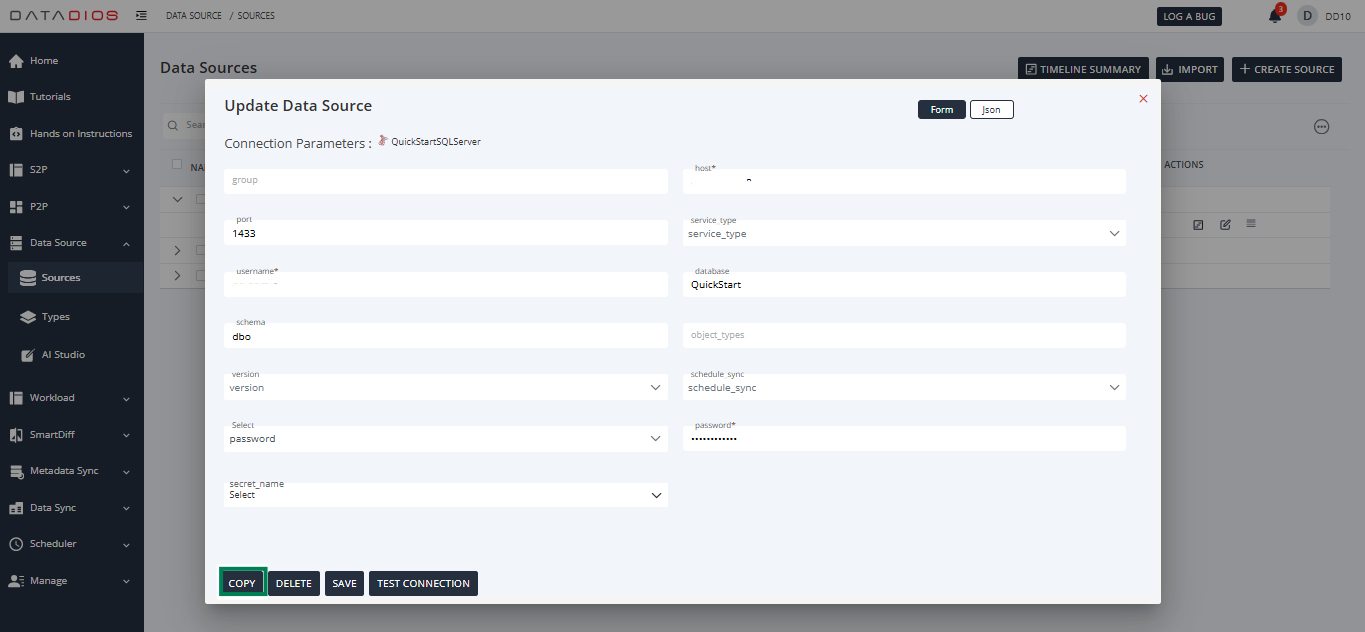Screen dimensions: 1365x632
Task: Expand the schedule_sync dropdown
Action: (904, 387)
